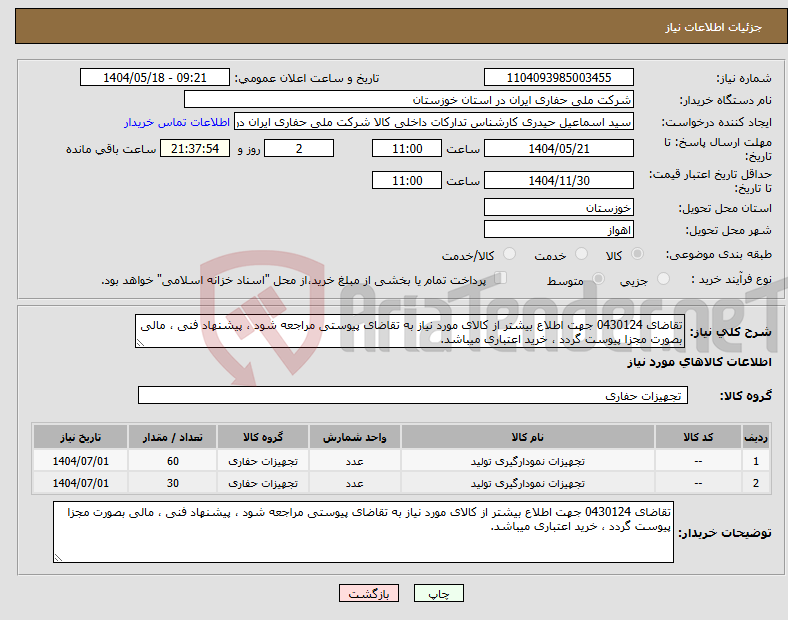Select the جزیی purchase type radio
This screenshot has width=788, height=620.
[x=663, y=278]
